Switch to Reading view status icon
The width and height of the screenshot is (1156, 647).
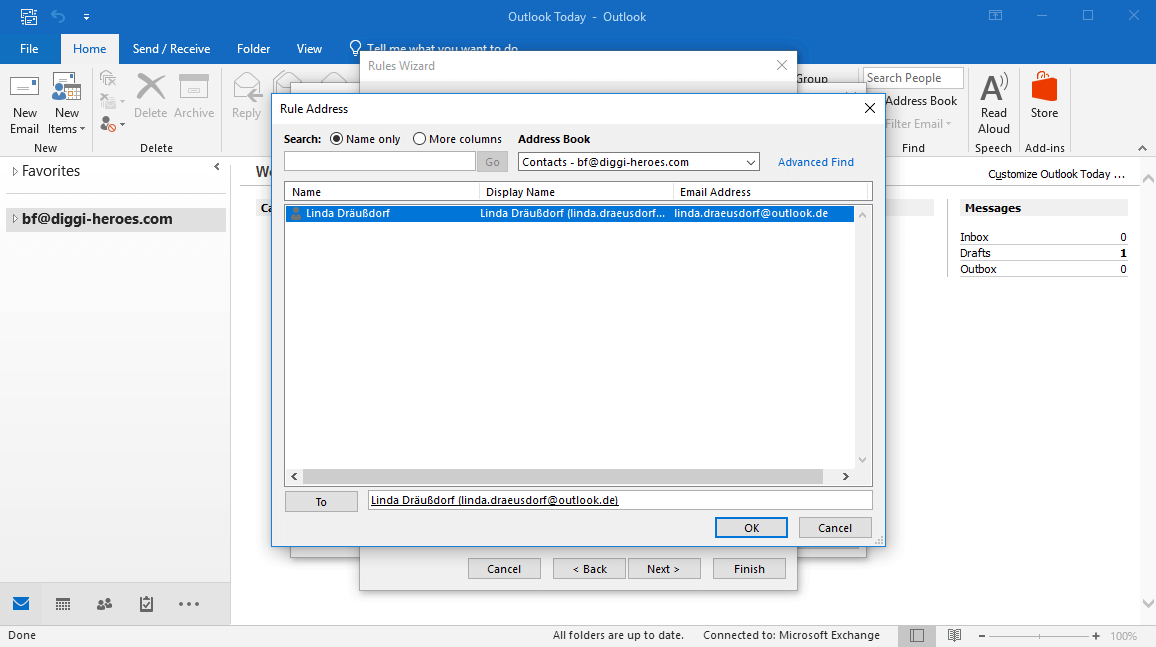pyautogui.click(x=954, y=635)
